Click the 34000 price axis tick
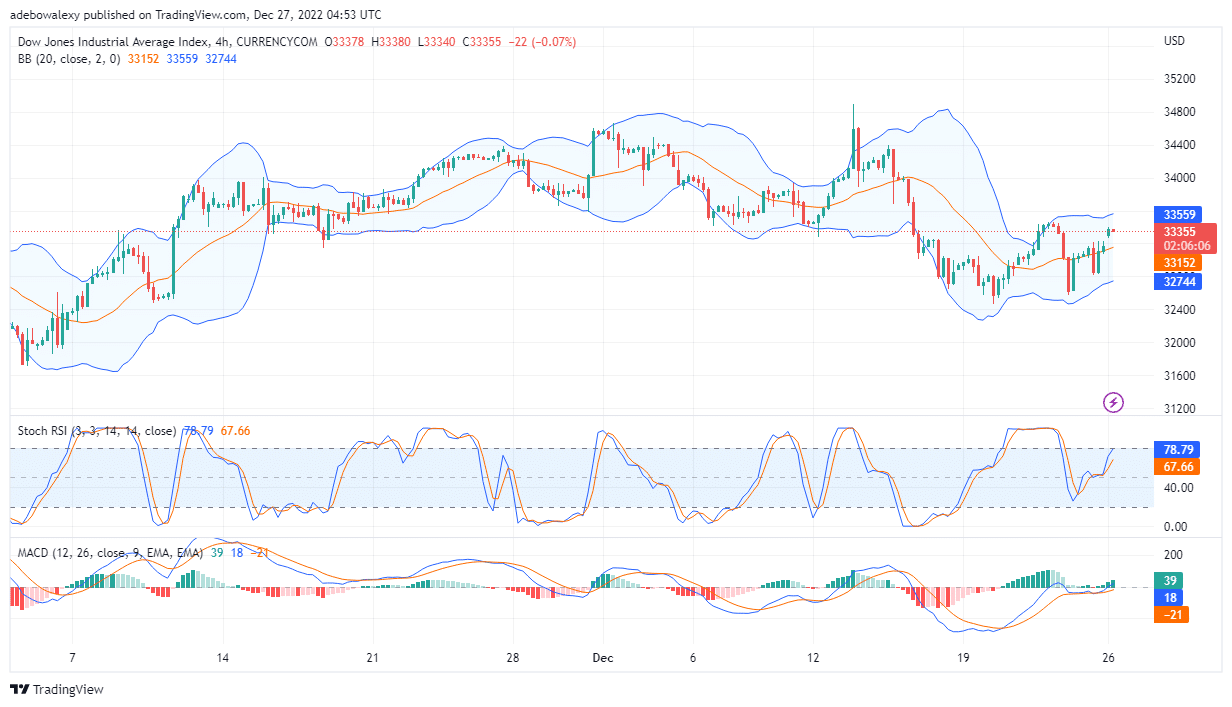1232x707 pixels. pos(1180,178)
